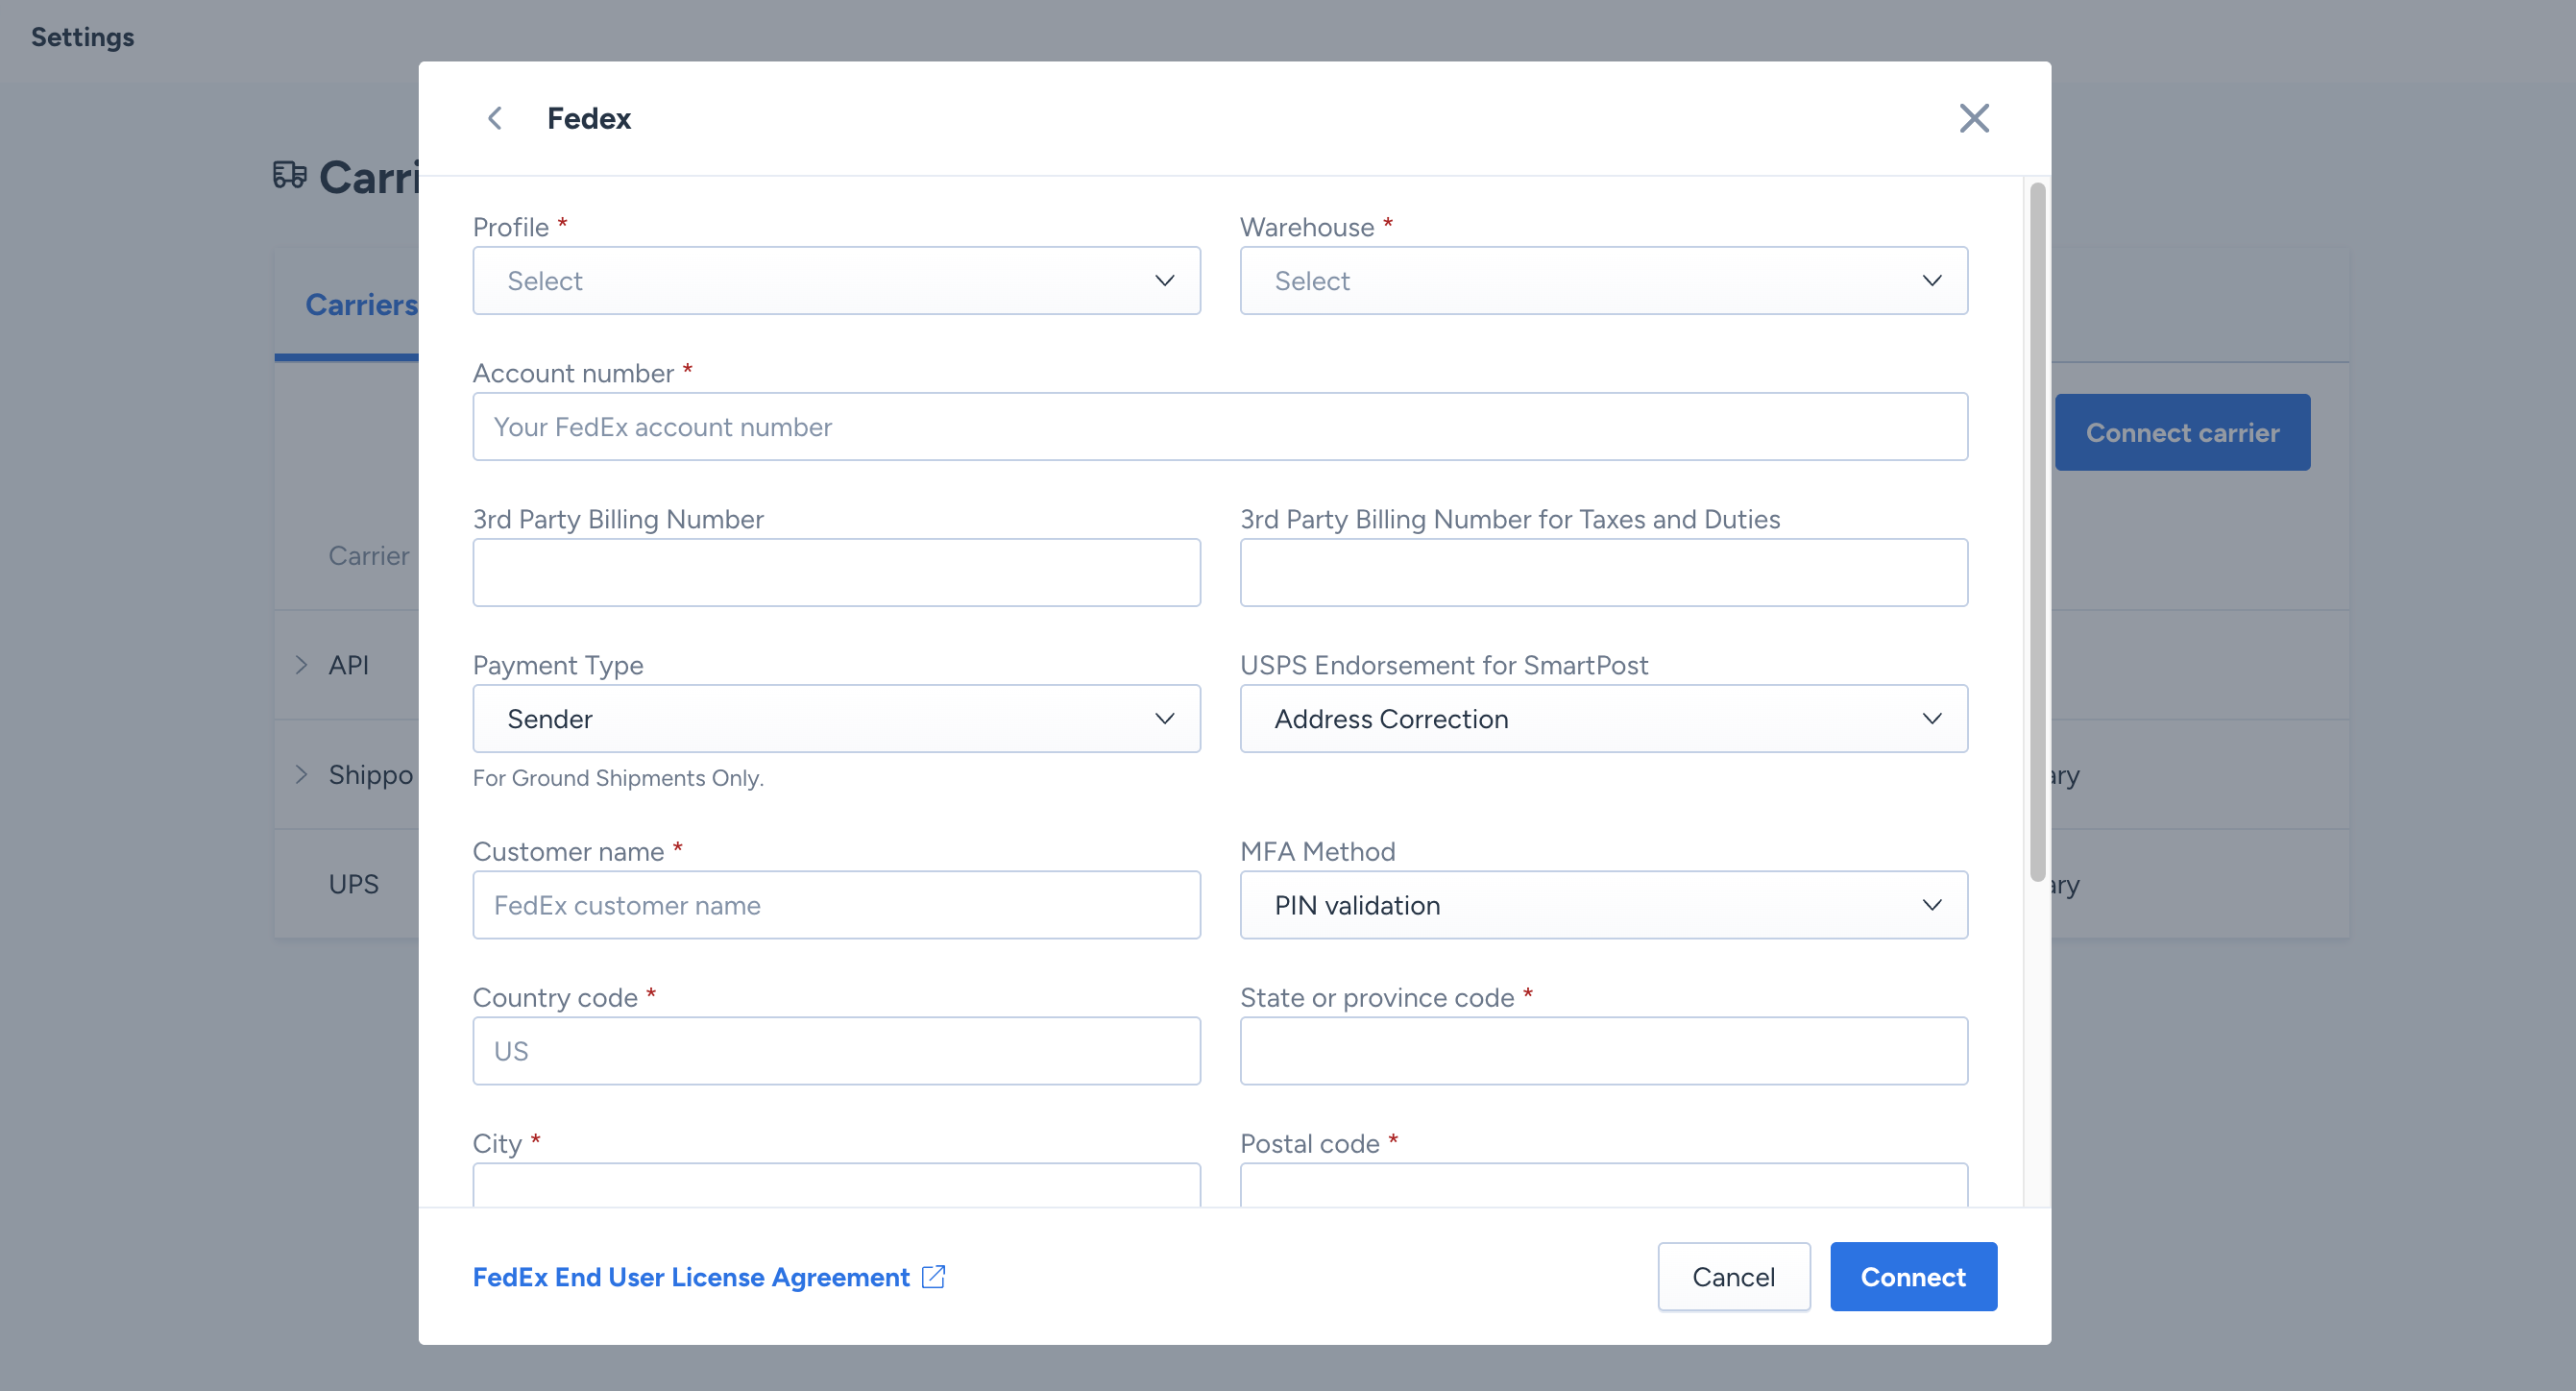2576x1391 pixels.
Task: Click the external link icon next to License Agreement
Action: click(933, 1276)
